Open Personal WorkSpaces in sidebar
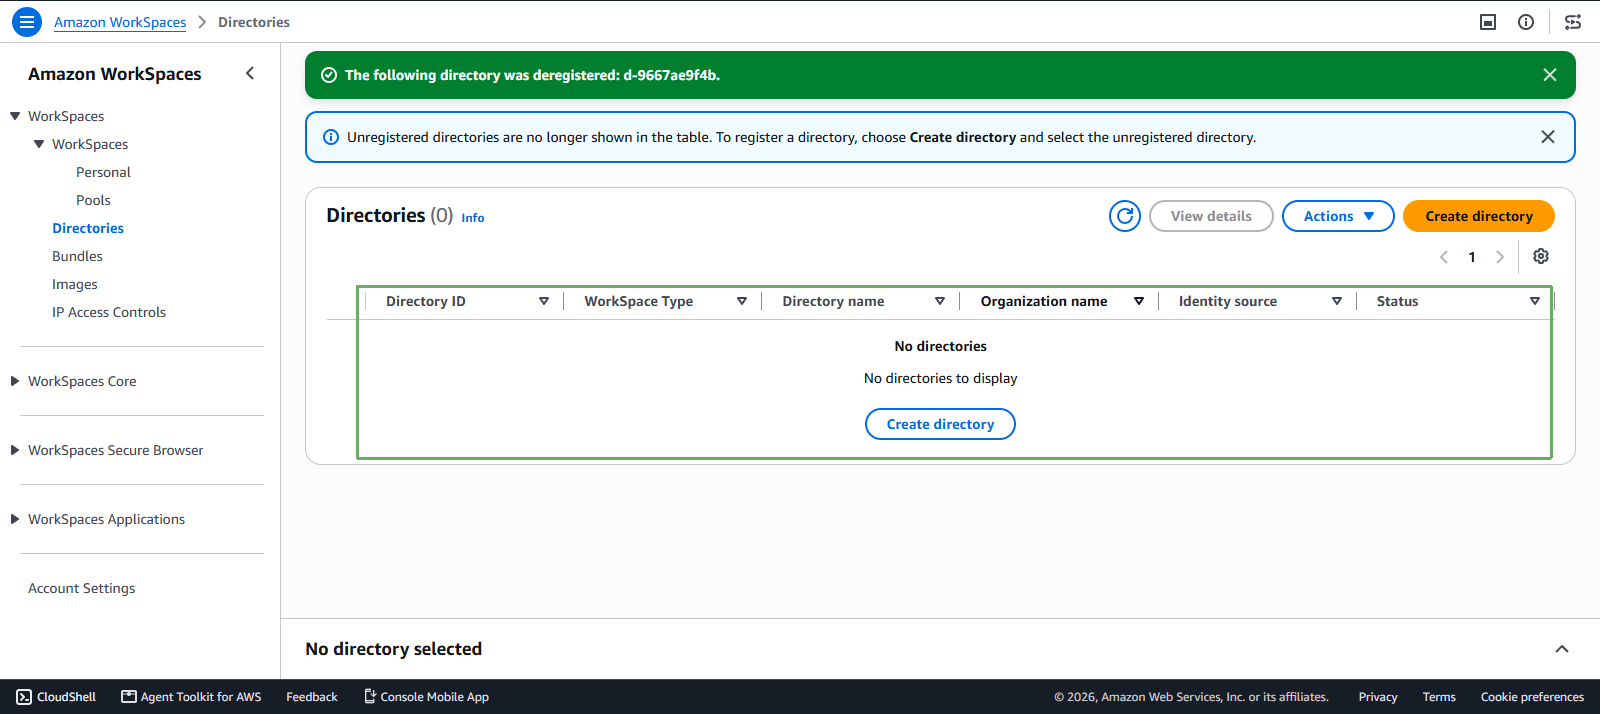Viewport: 1600px width, 714px height. pos(103,172)
